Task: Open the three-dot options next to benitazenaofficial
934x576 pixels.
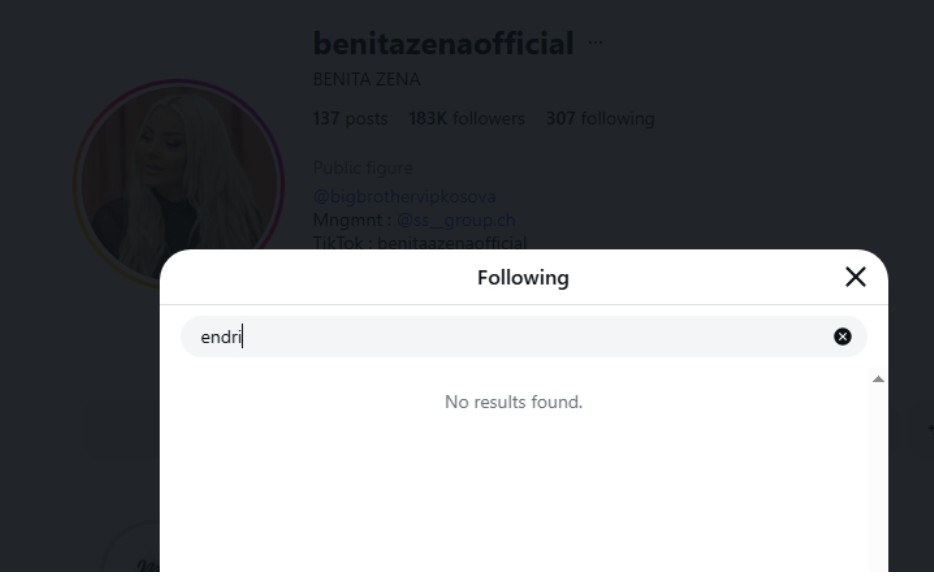Action: tap(596, 43)
